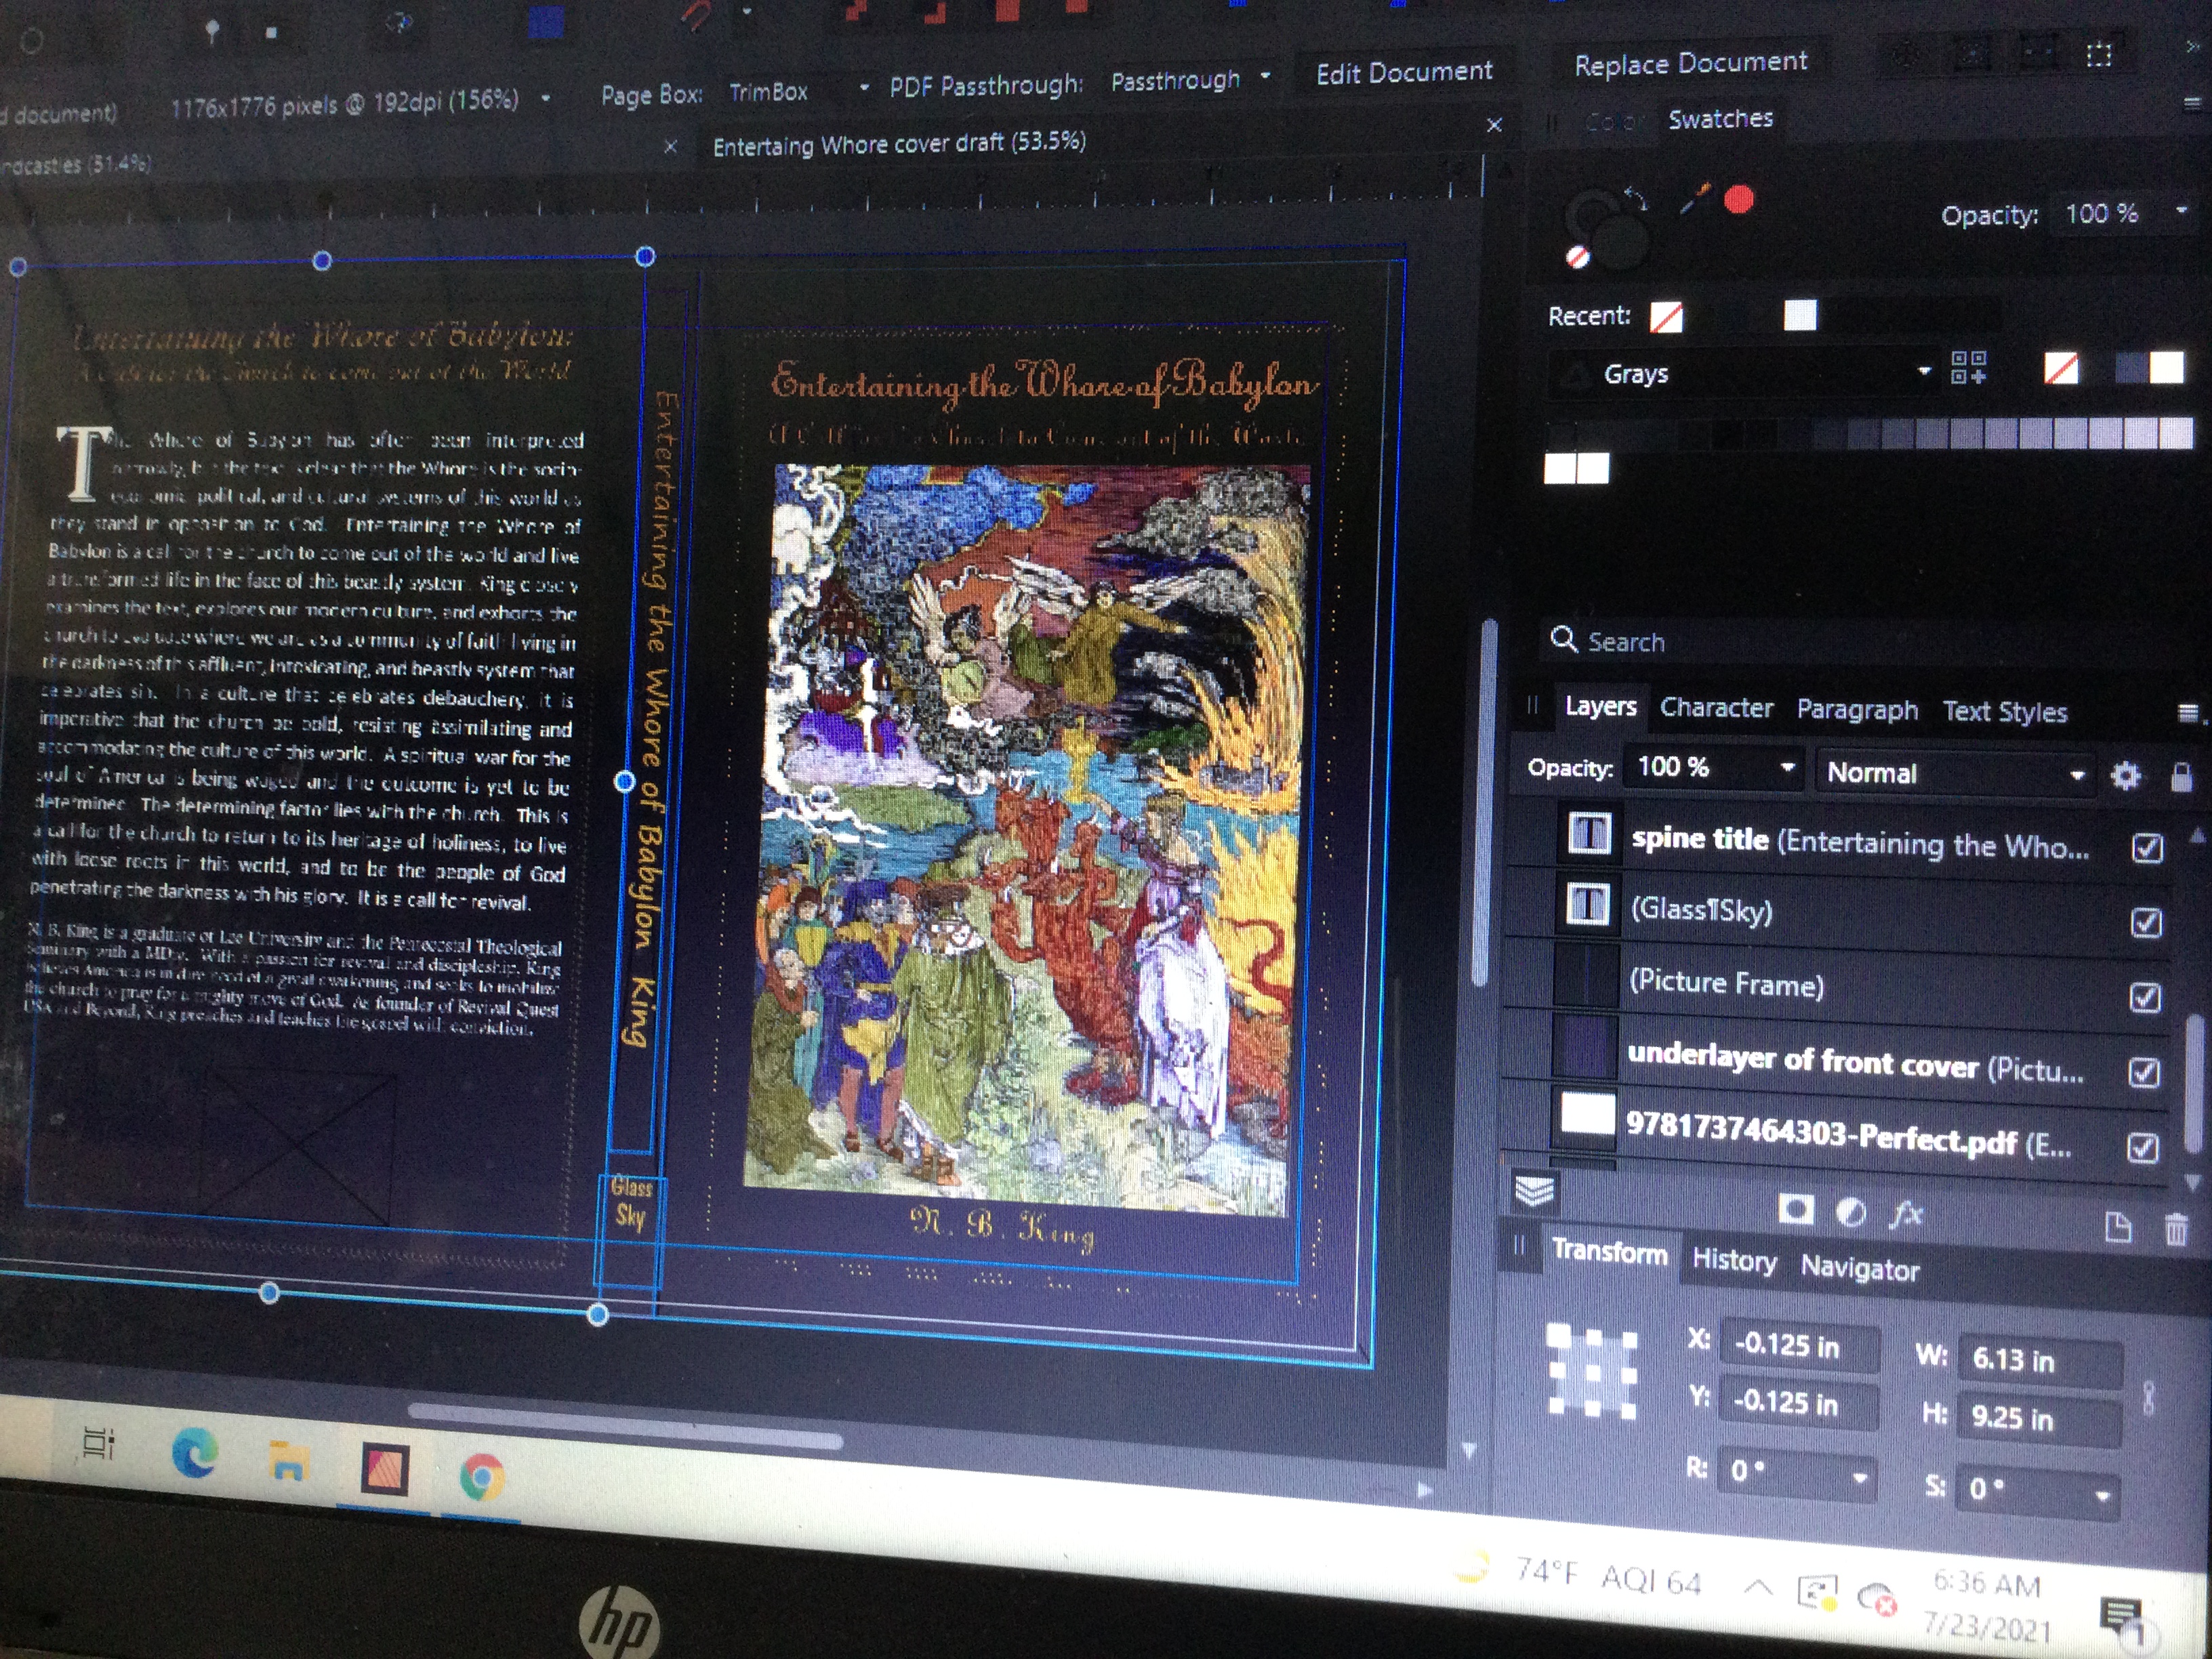2212x1659 pixels.
Task: Switch to History tab
Action: click(x=1734, y=1261)
